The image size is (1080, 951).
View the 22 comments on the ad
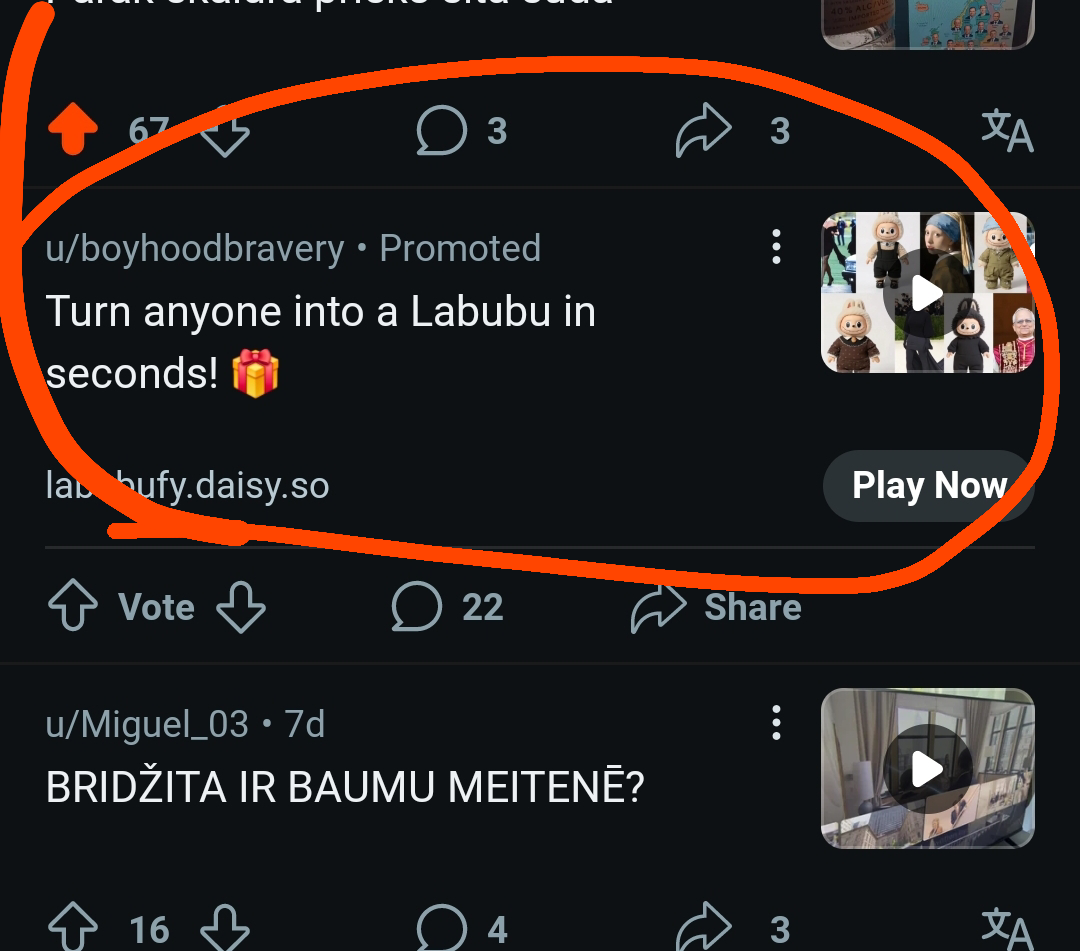[x=447, y=607]
